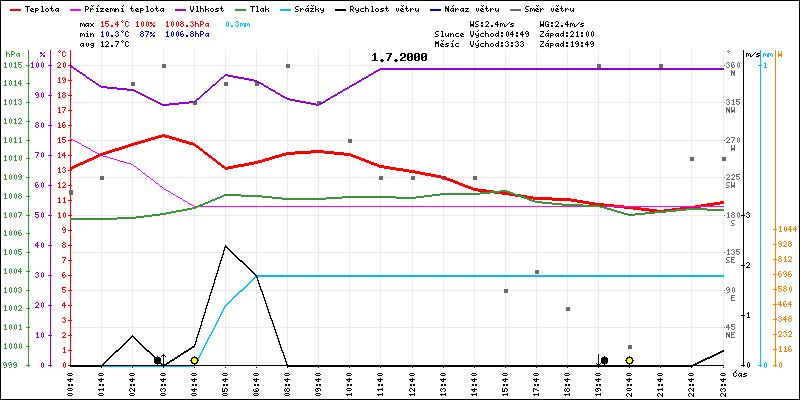Image resolution: width=800 pixels, height=400 pixels.
Task: Click the red Teplota legend line
Action: tap(14, 7)
